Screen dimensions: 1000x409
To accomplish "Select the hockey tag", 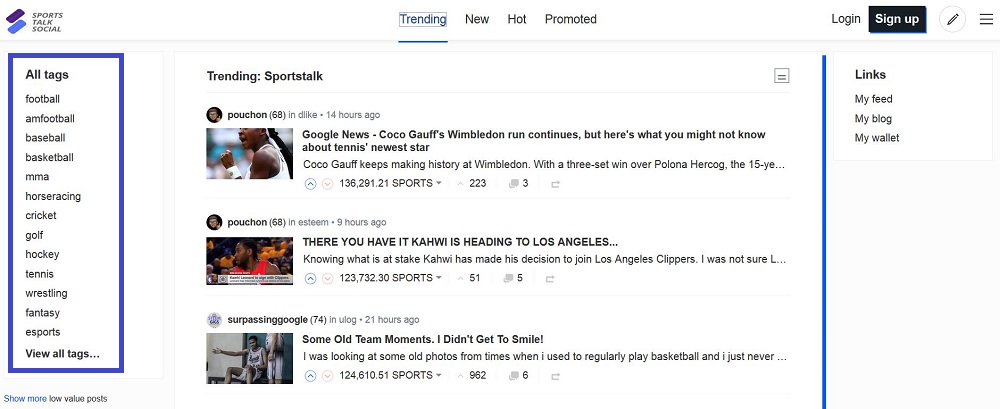I will pyautogui.click(x=42, y=255).
